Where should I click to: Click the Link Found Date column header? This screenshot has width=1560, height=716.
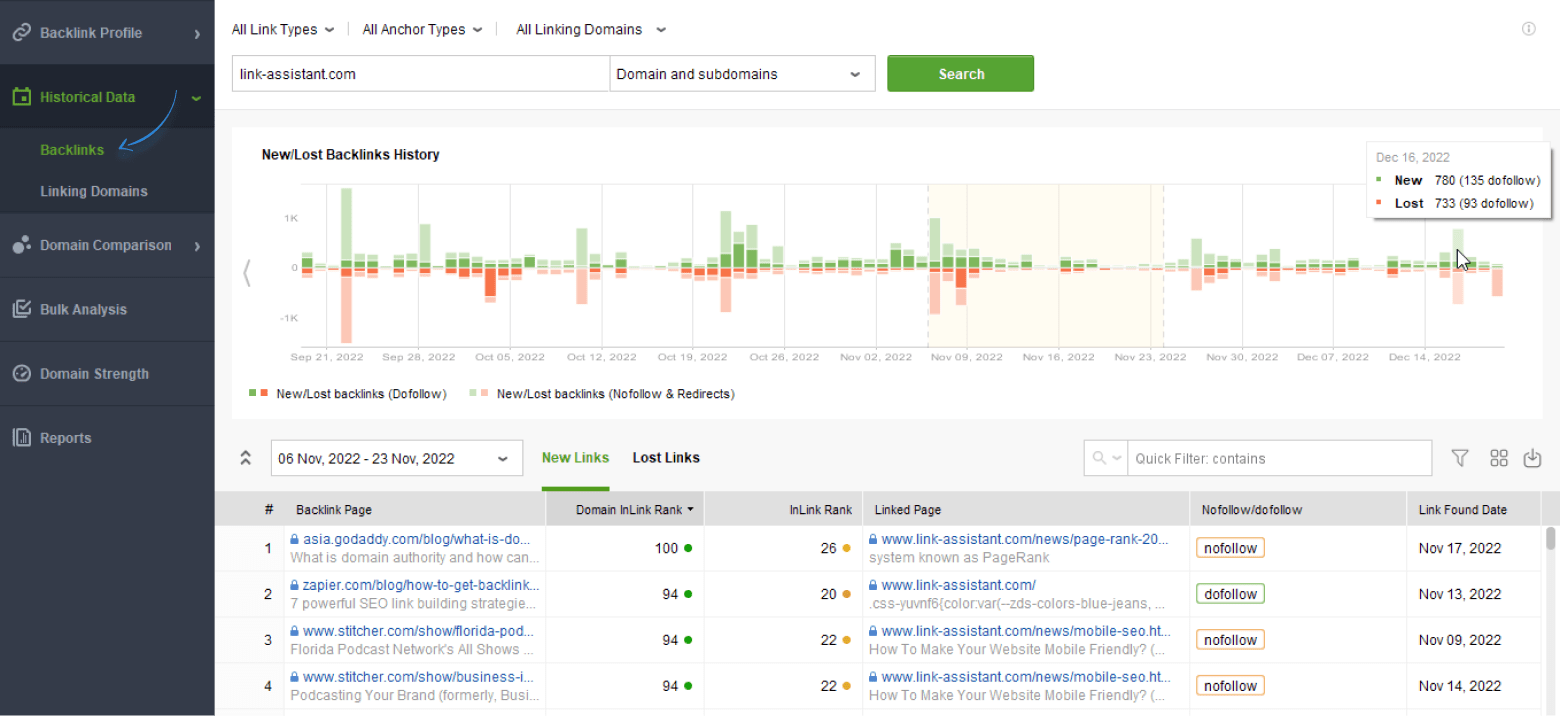(1474, 510)
